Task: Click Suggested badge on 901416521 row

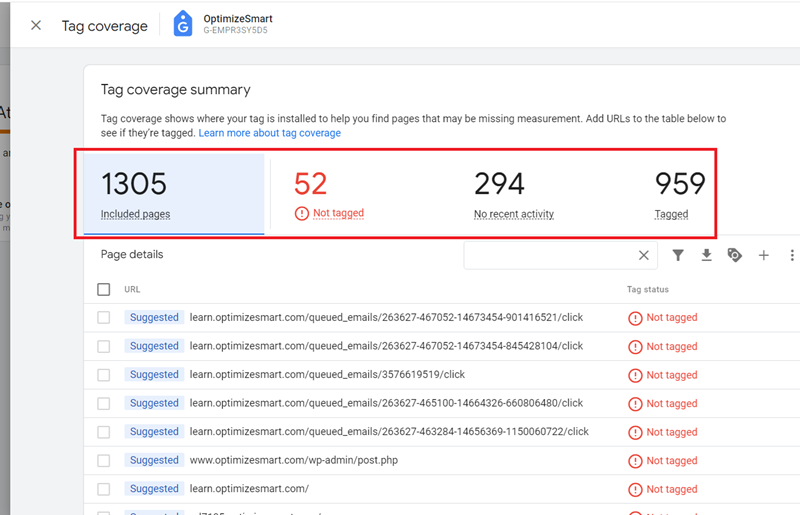Action: tap(154, 317)
